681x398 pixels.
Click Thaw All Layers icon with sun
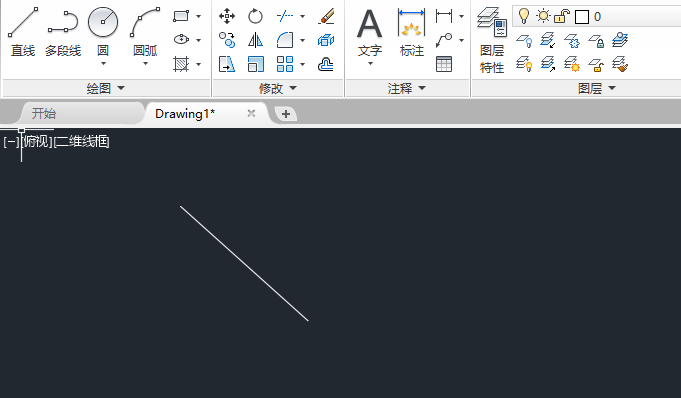572,64
